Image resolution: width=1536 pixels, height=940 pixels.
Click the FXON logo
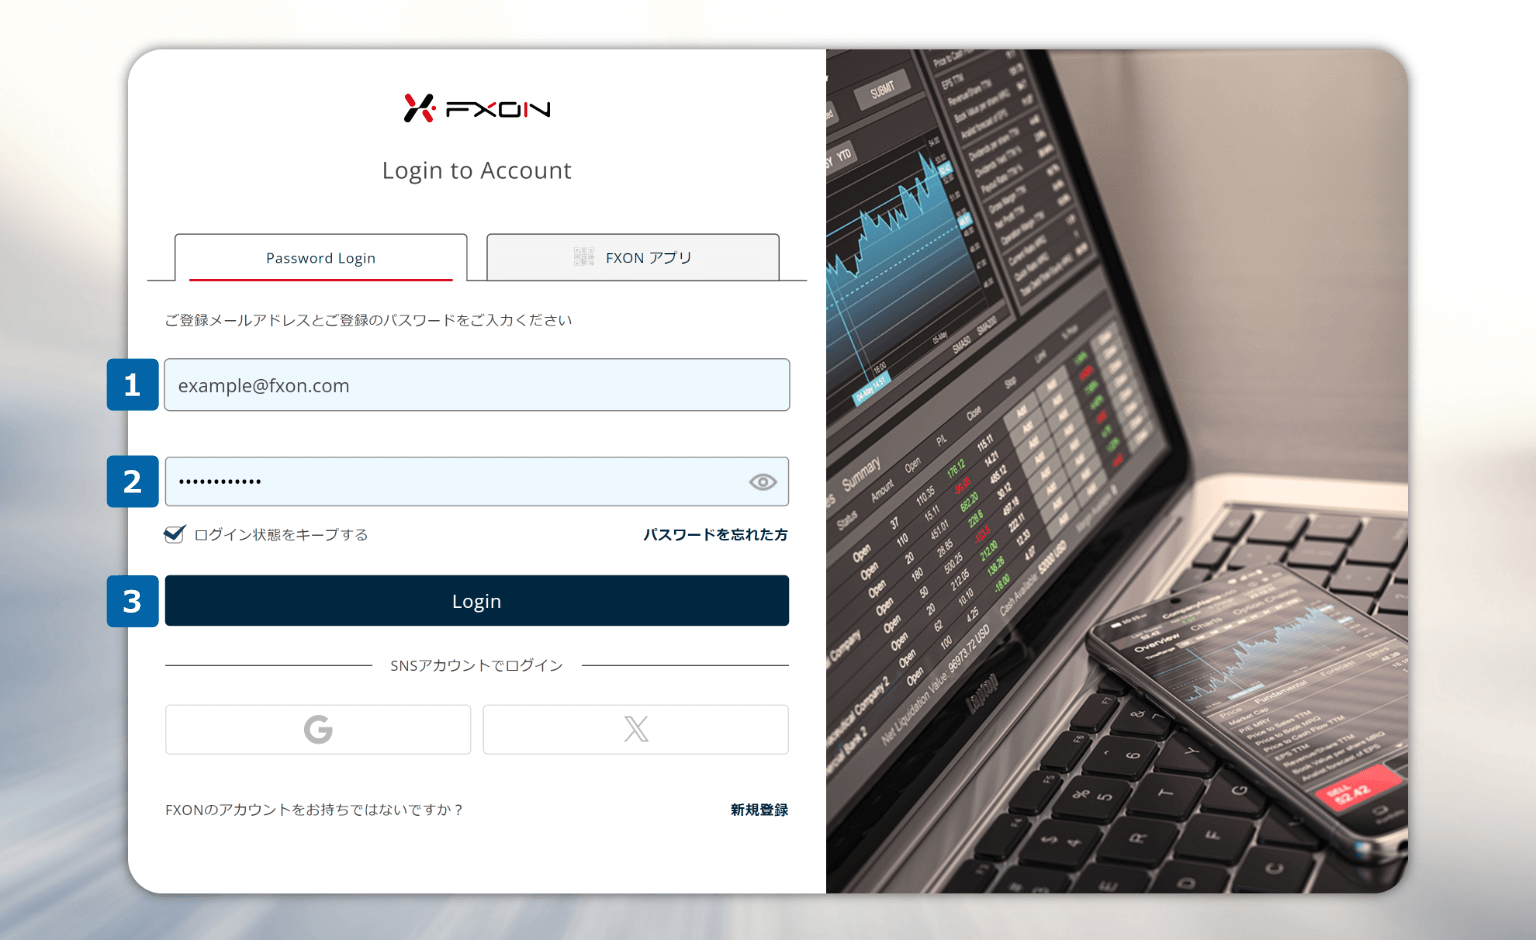tap(477, 108)
